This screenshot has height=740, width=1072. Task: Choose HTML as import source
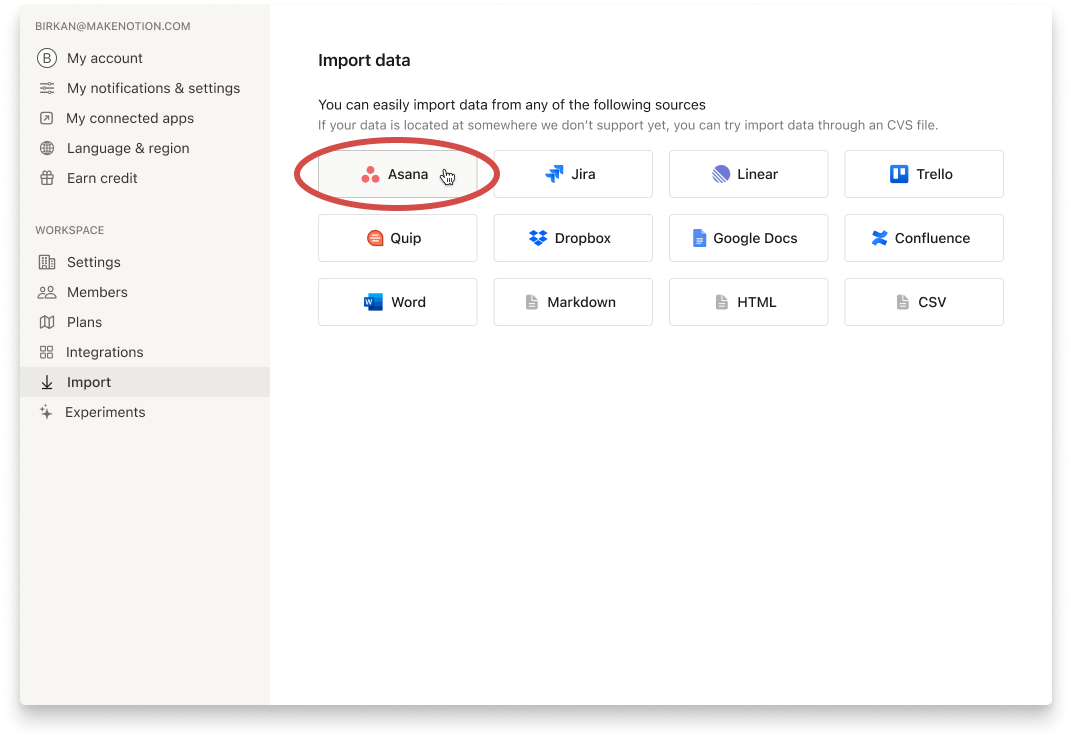[x=748, y=302]
